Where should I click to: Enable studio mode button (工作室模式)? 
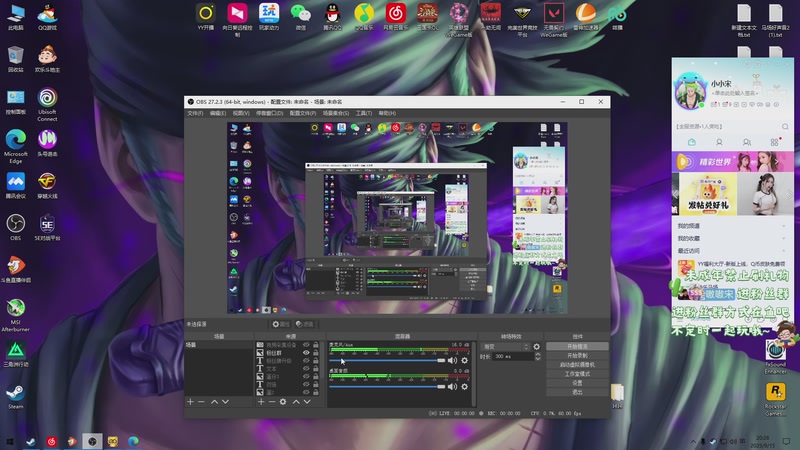click(x=577, y=374)
